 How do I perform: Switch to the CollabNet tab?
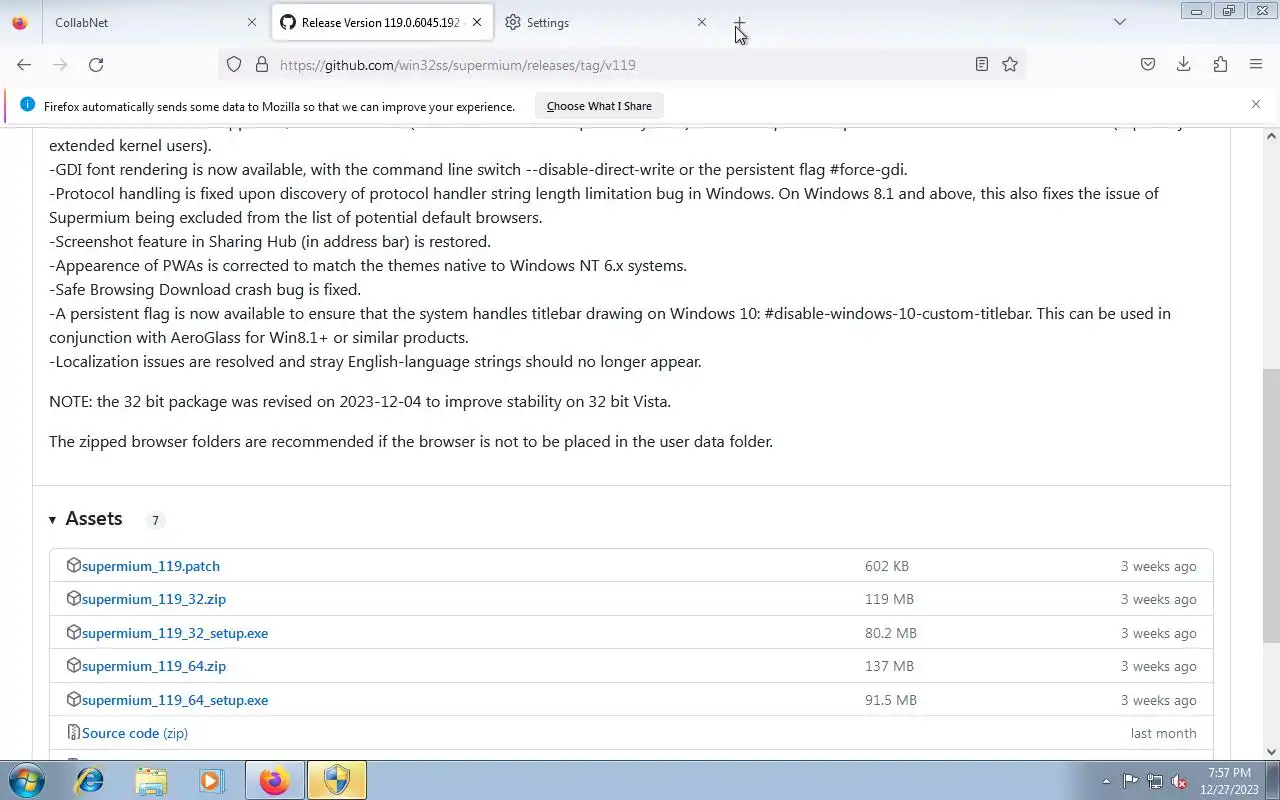tap(155, 22)
